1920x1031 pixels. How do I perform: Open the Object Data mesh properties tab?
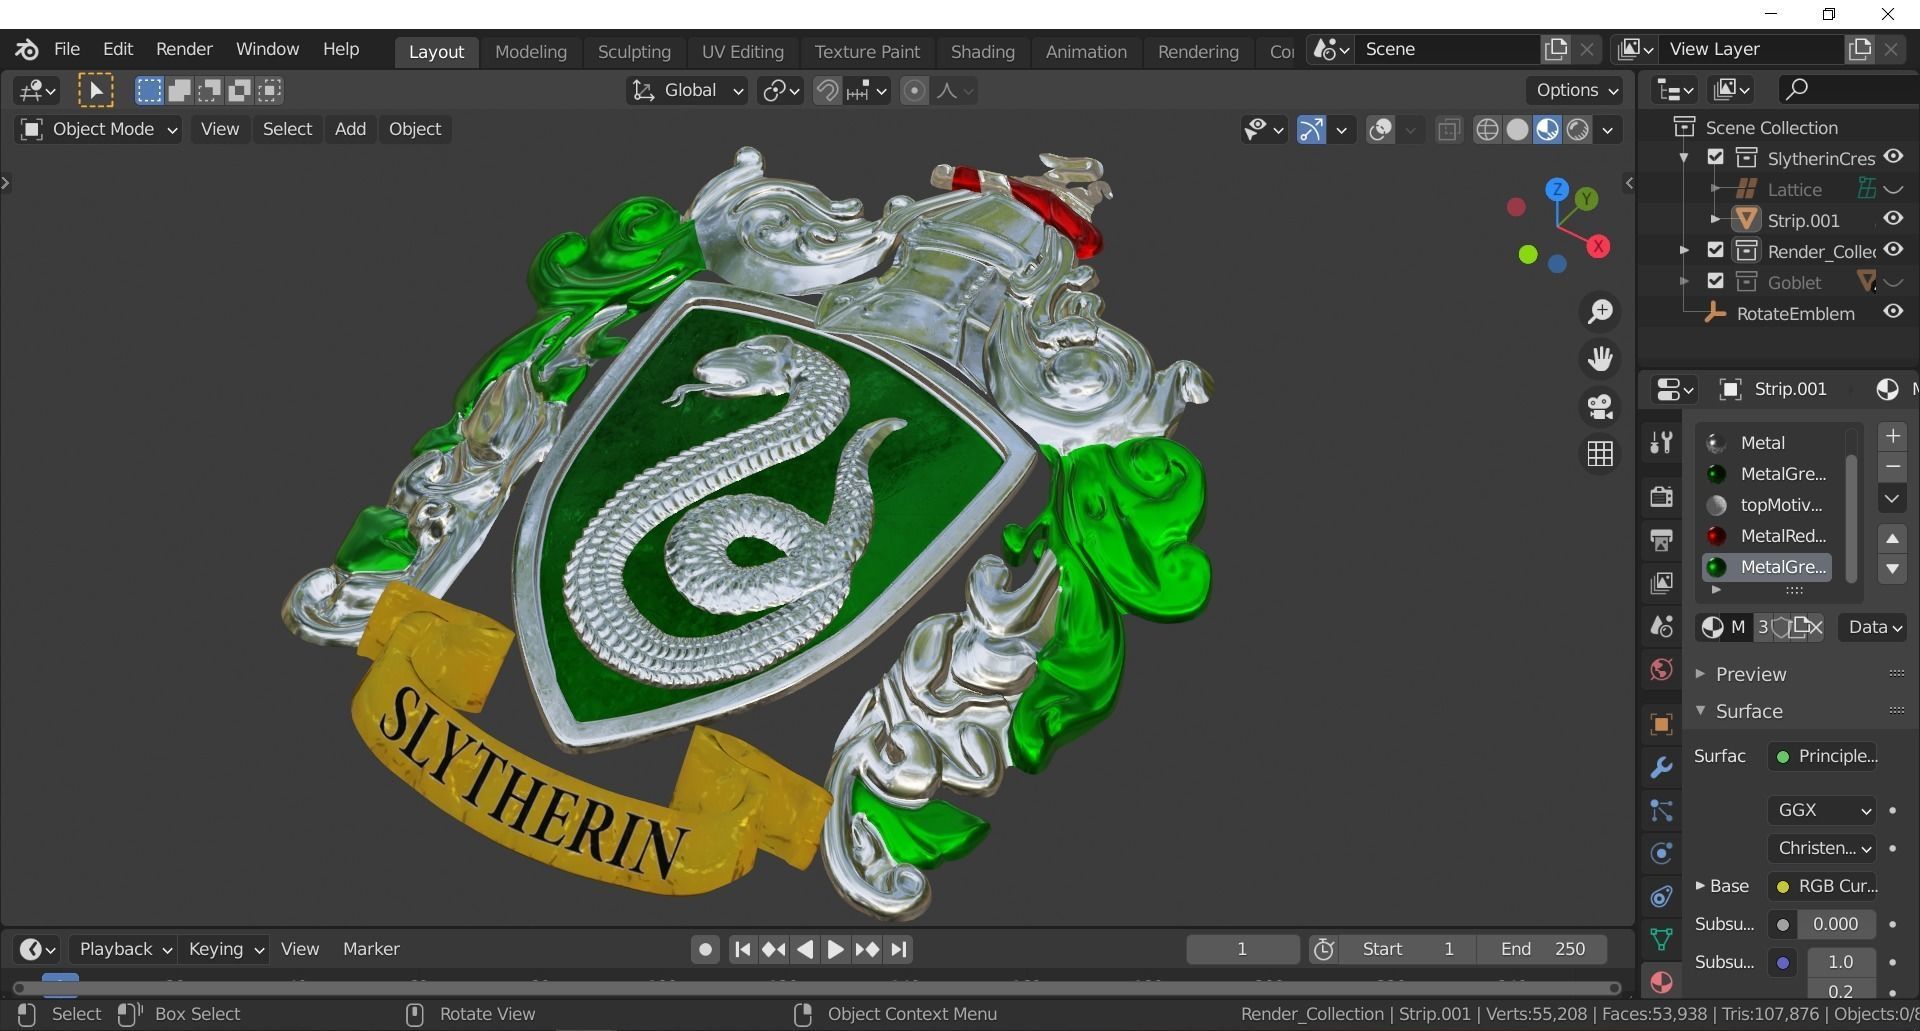(x=1661, y=940)
